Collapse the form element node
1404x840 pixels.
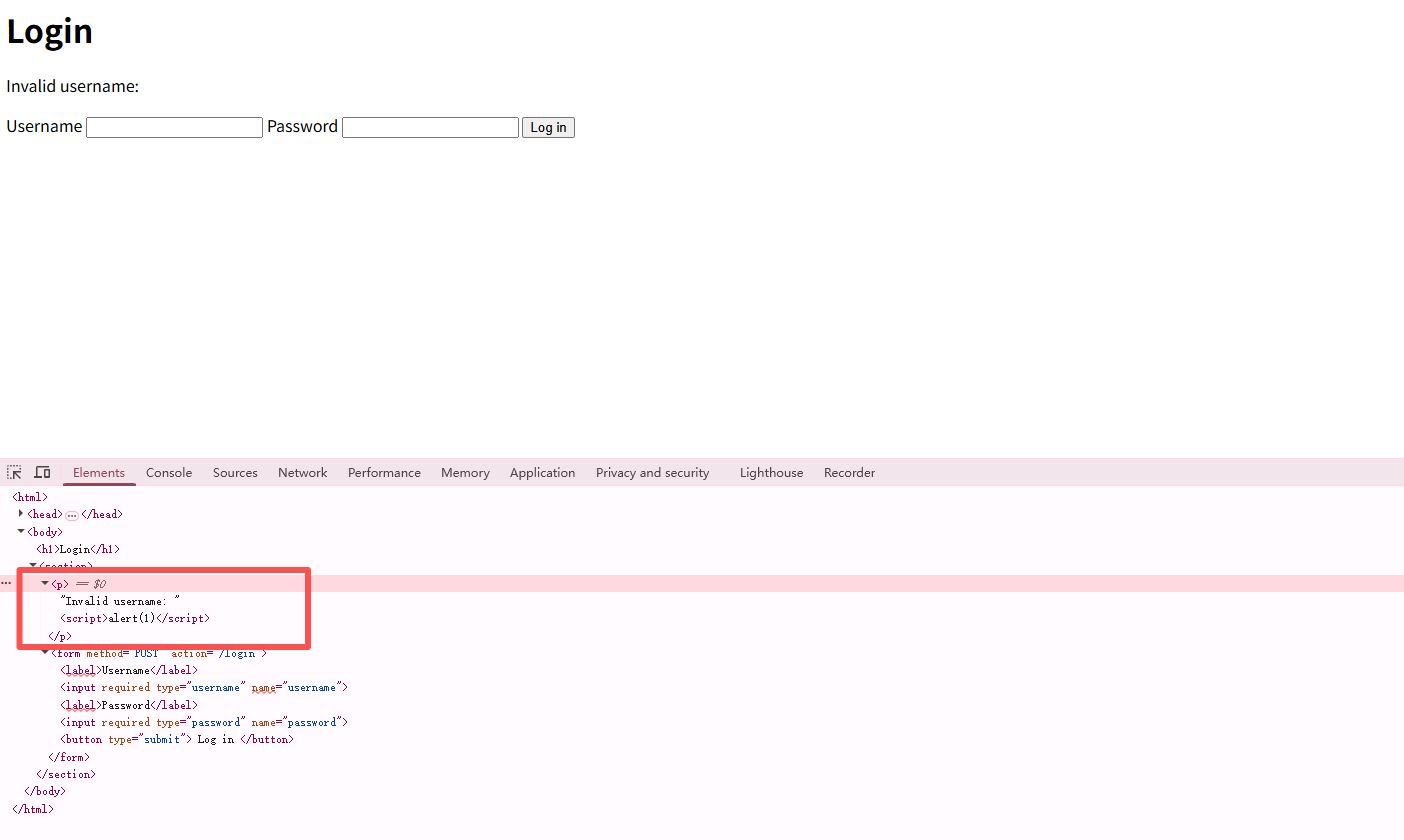[45, 652]
